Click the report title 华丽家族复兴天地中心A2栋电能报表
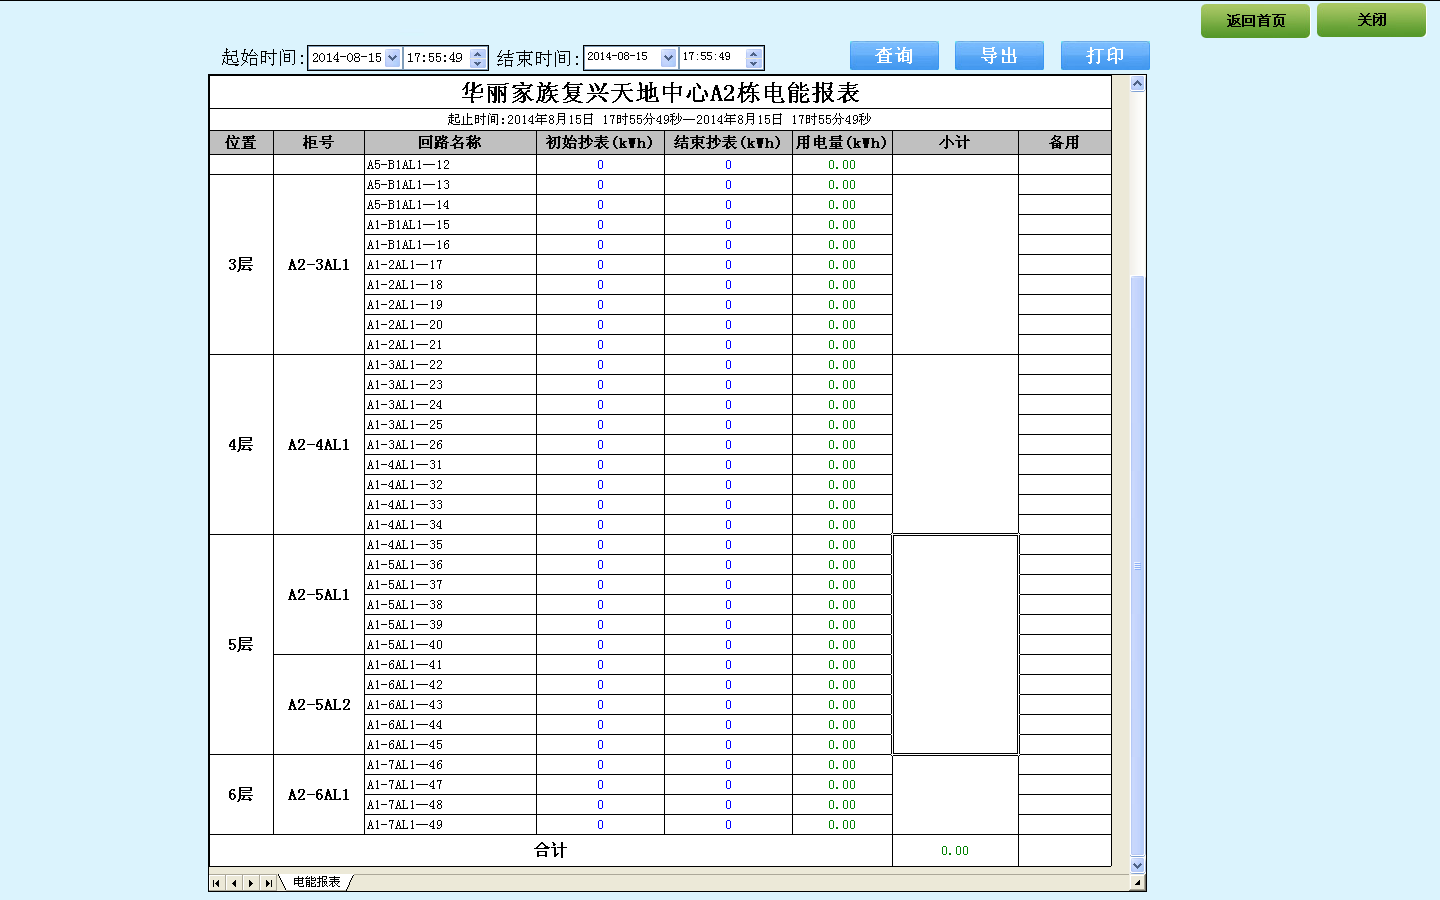The image size is (1440, 900). pos(660,93)
